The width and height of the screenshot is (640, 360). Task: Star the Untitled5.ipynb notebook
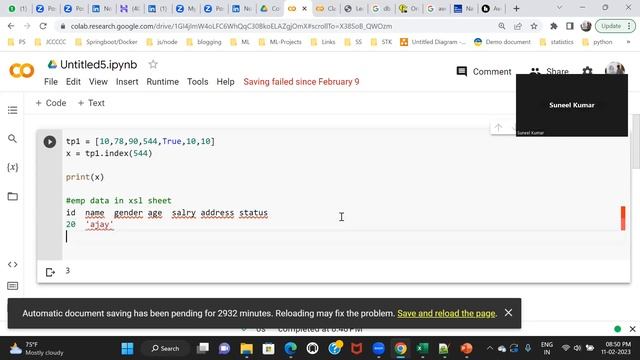click(153, 64)
